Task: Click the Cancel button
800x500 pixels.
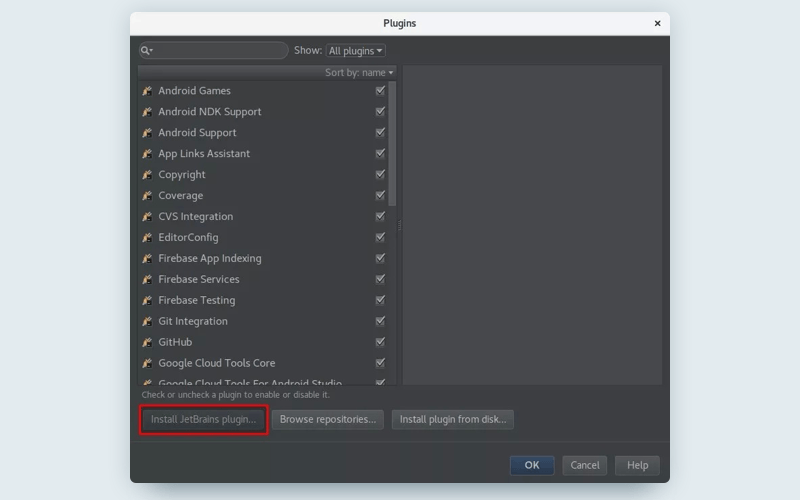Action: click(x=585, y=465)
